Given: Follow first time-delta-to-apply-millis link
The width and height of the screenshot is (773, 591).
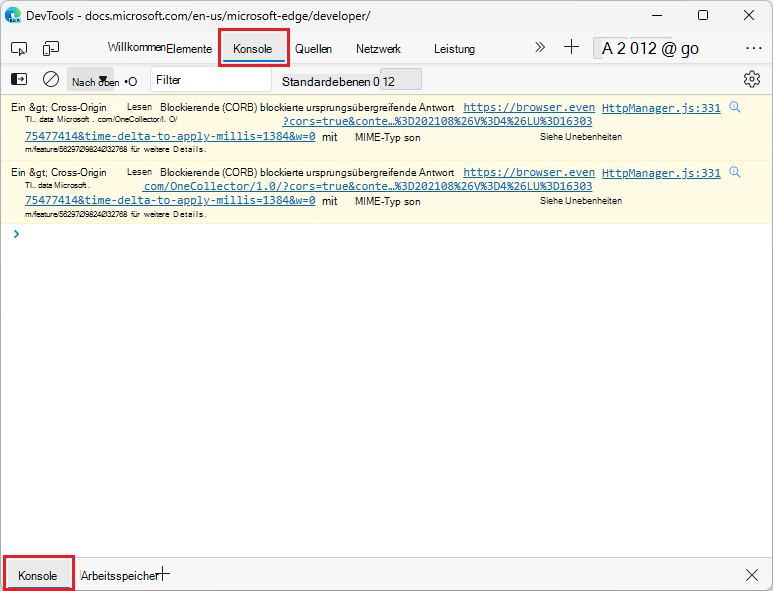Looking at the screenshot, I should 170,136.
